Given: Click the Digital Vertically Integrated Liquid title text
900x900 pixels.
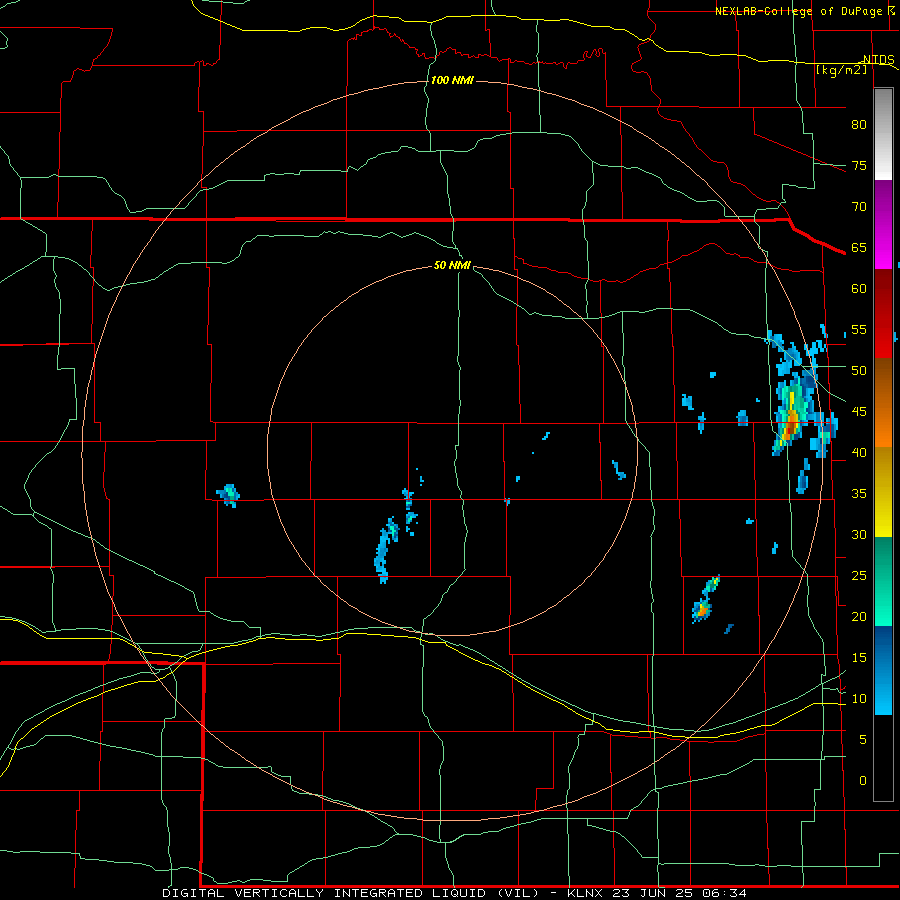Looking at the screenshot, I should pos(352,893).
